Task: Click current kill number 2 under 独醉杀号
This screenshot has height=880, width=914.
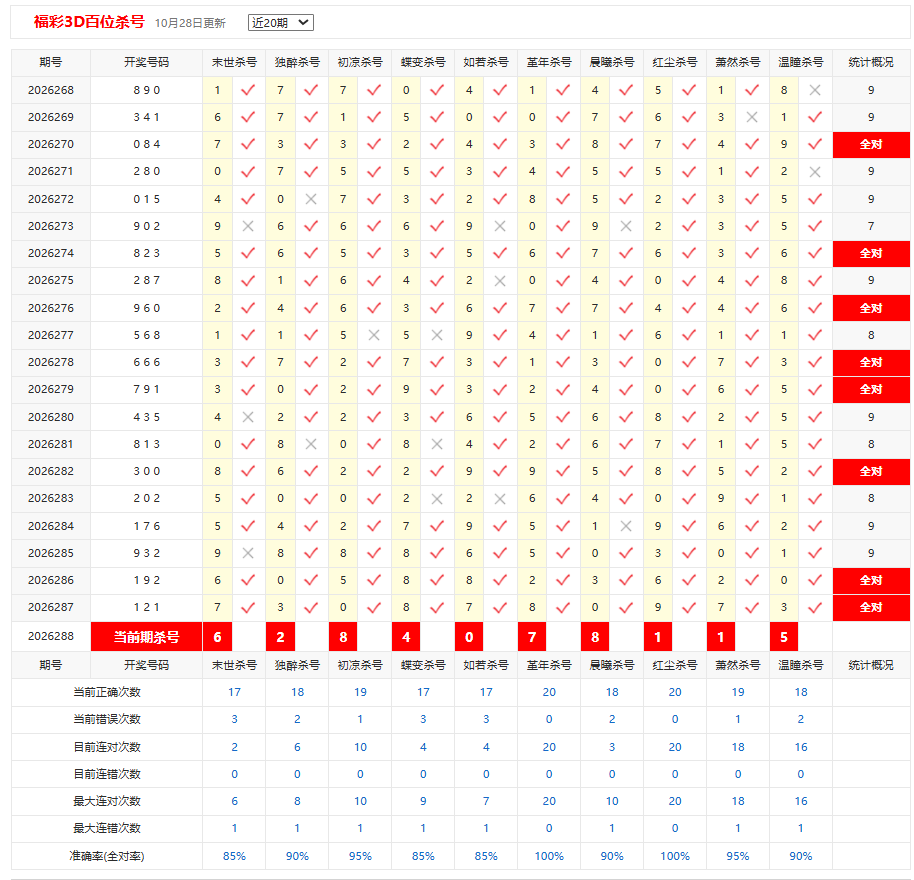Action: coord(280,637)
